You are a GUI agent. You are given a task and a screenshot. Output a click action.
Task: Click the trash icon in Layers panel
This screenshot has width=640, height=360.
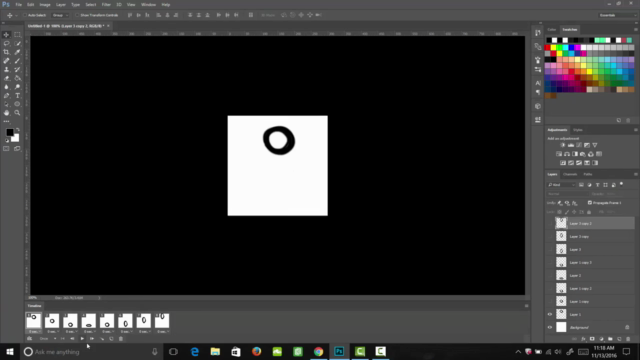[628, 339]
